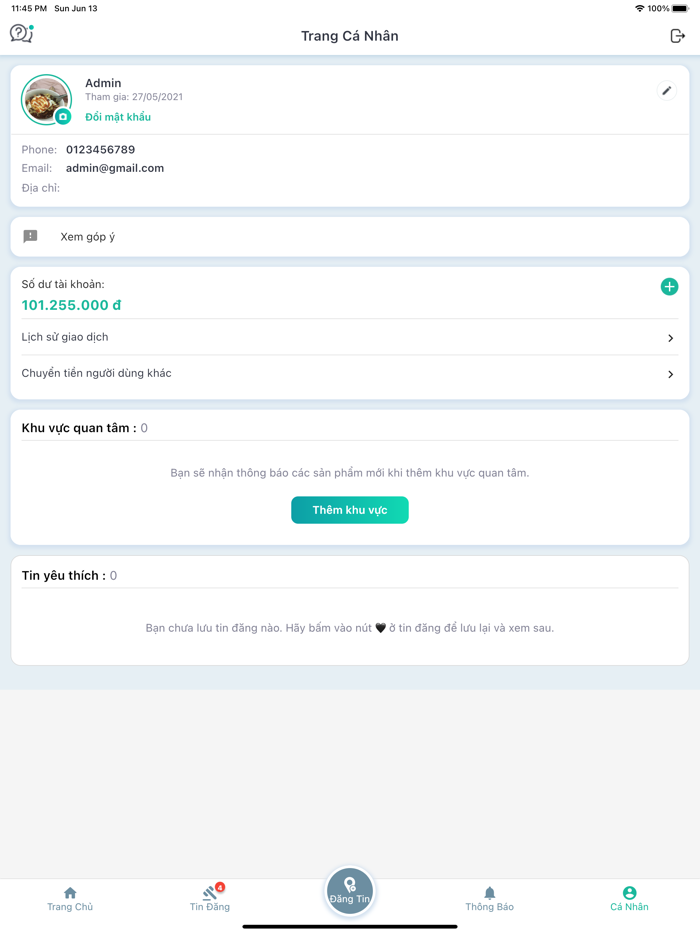Tap the Admin profile avatar photo
This screenshot has width=700, height=934.
[x=45, y=98]
